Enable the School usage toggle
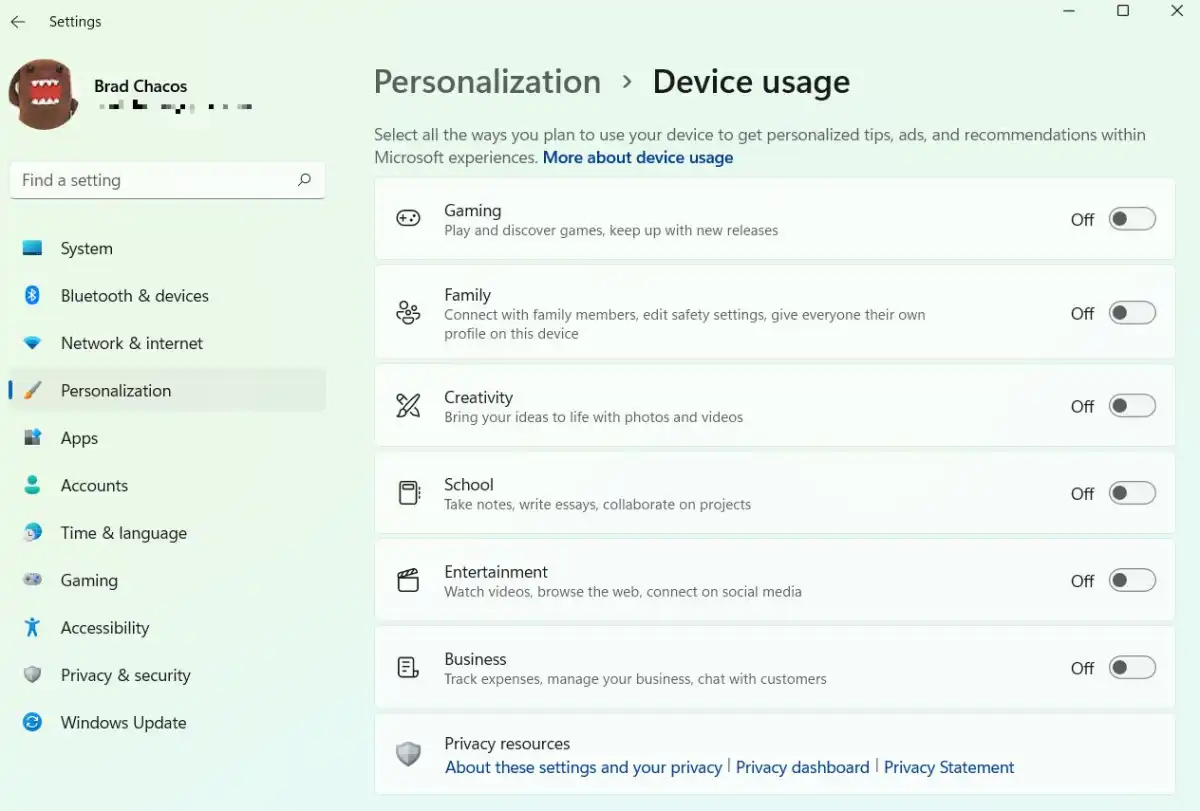 point(1132,493)
